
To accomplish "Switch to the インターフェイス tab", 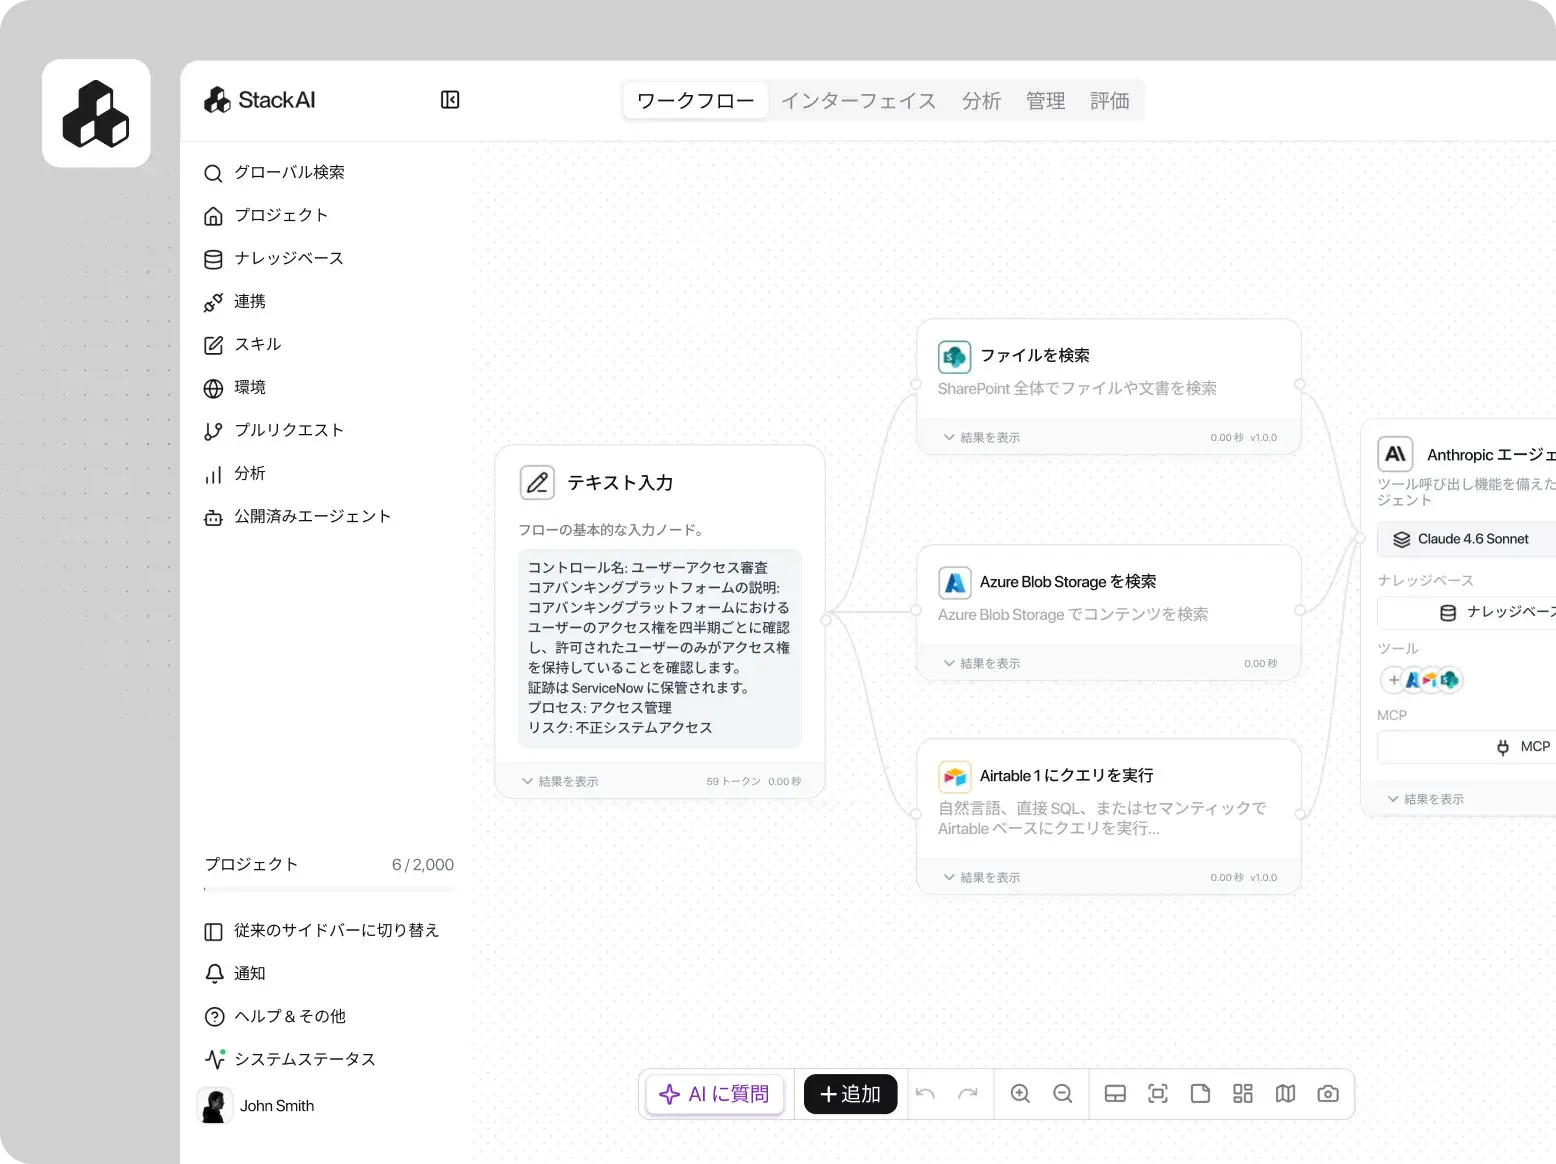I will click(858, 101).
